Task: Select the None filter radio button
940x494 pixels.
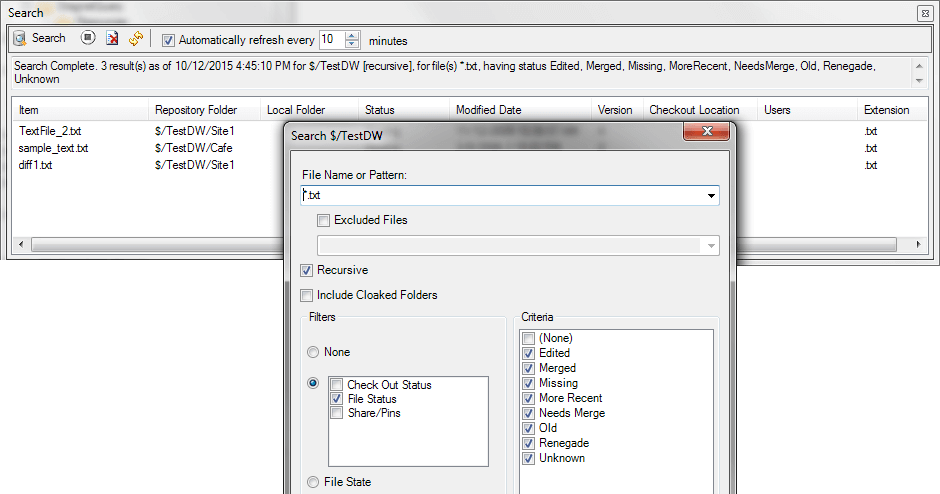Action: coord(314,352)
